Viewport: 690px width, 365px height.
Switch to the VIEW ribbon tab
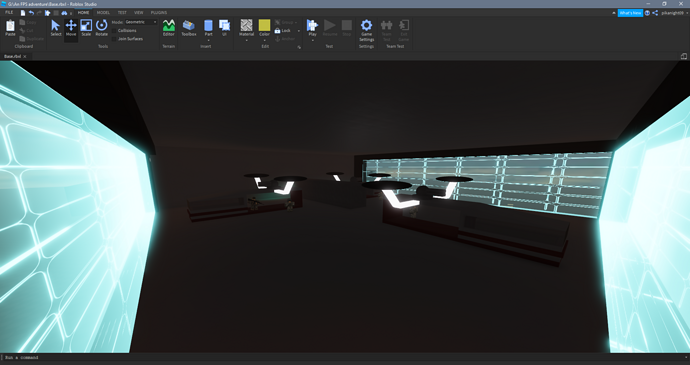click(x=139, y=12)
